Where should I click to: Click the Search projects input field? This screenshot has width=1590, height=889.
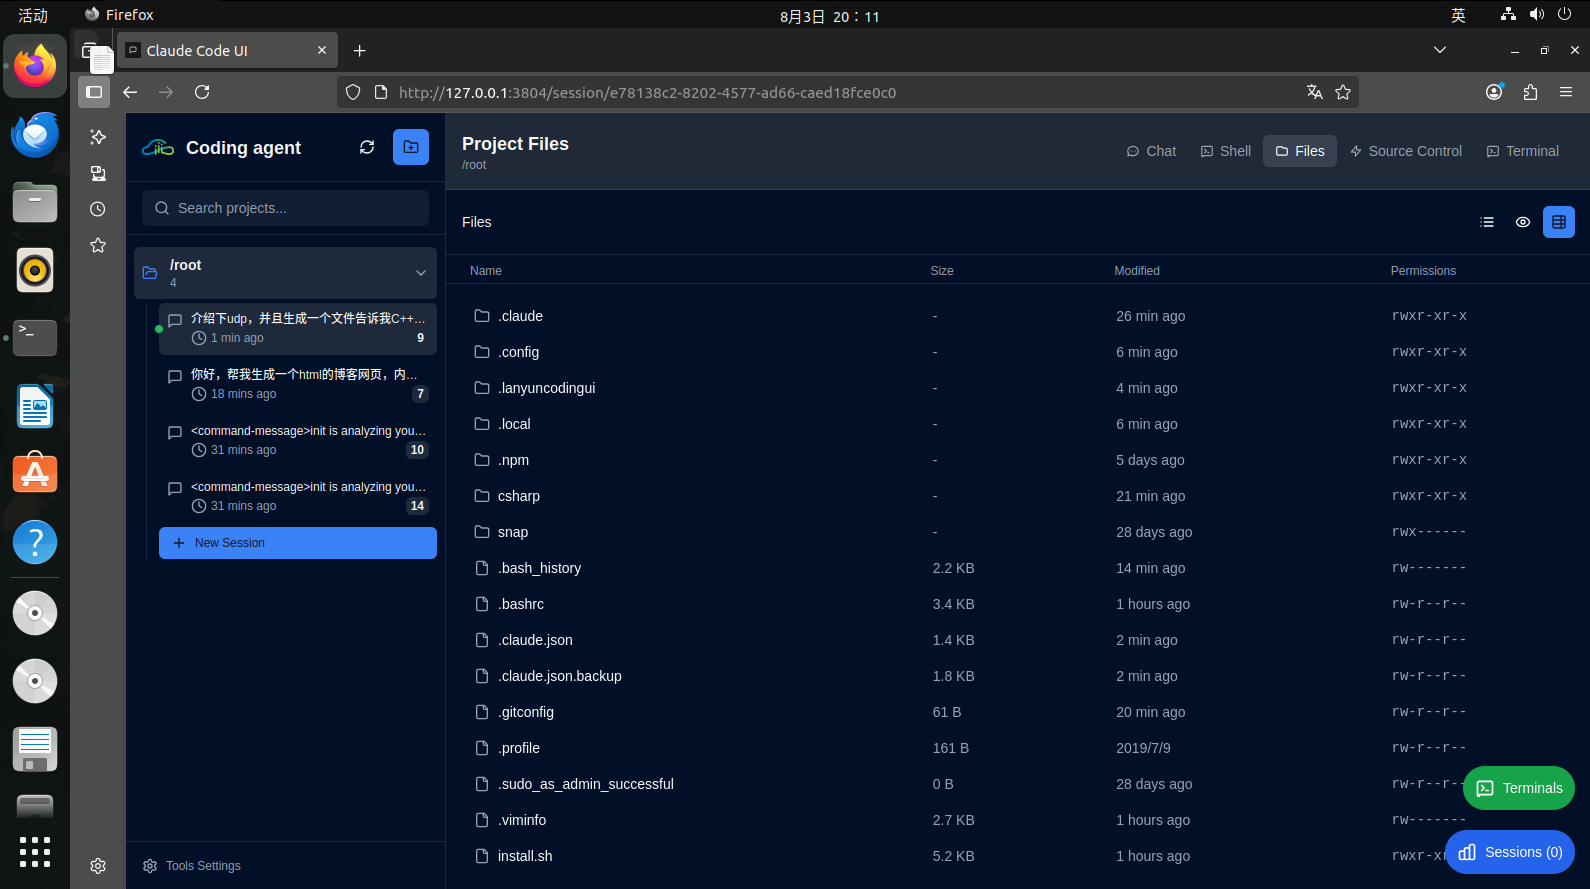[x=286, y=208]
